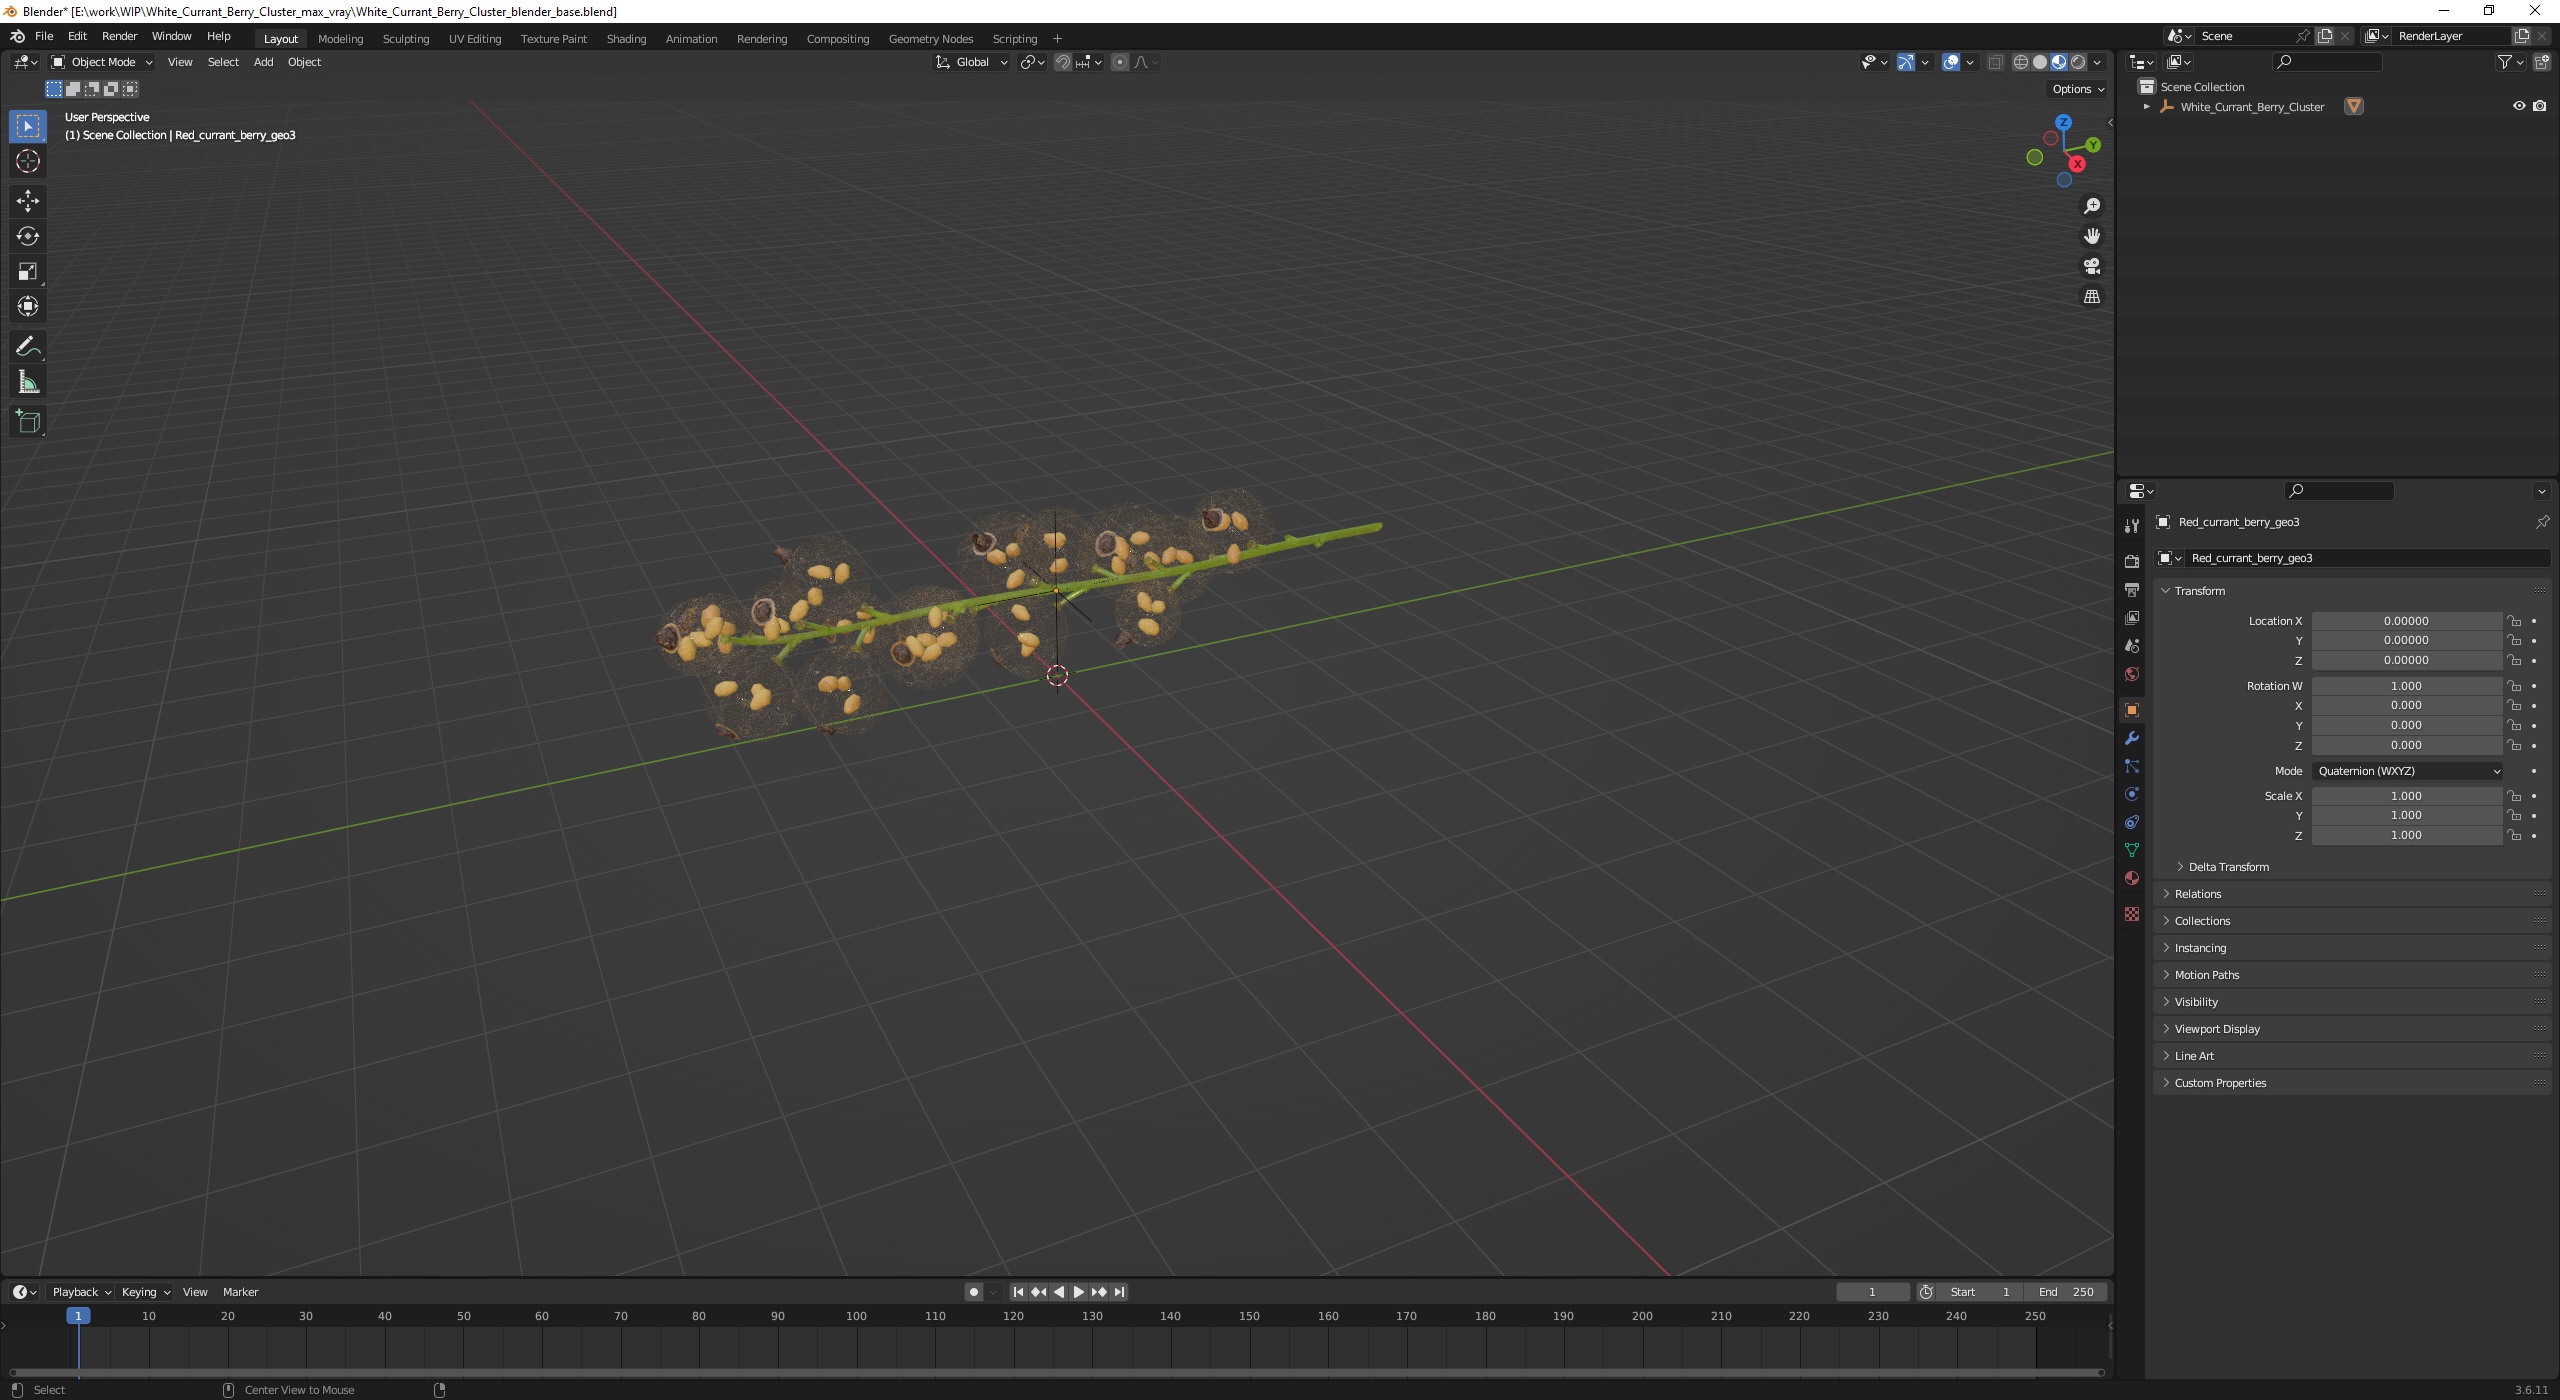The image size is (2560, 1400).
Task: Open the Global orientation dropdown
Action: click(972, 62)
